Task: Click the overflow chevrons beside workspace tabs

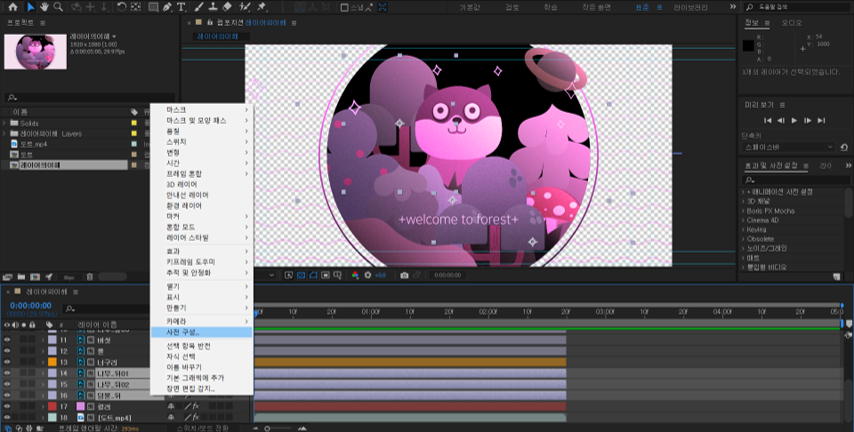Action: coord(733,7)
